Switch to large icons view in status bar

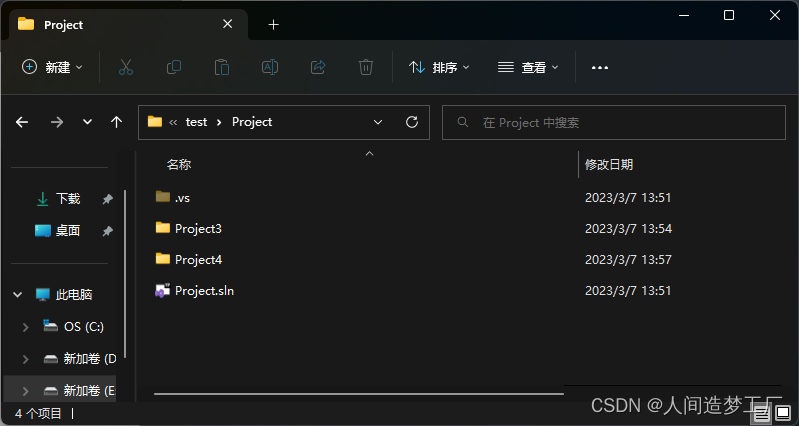coord(783,412)
